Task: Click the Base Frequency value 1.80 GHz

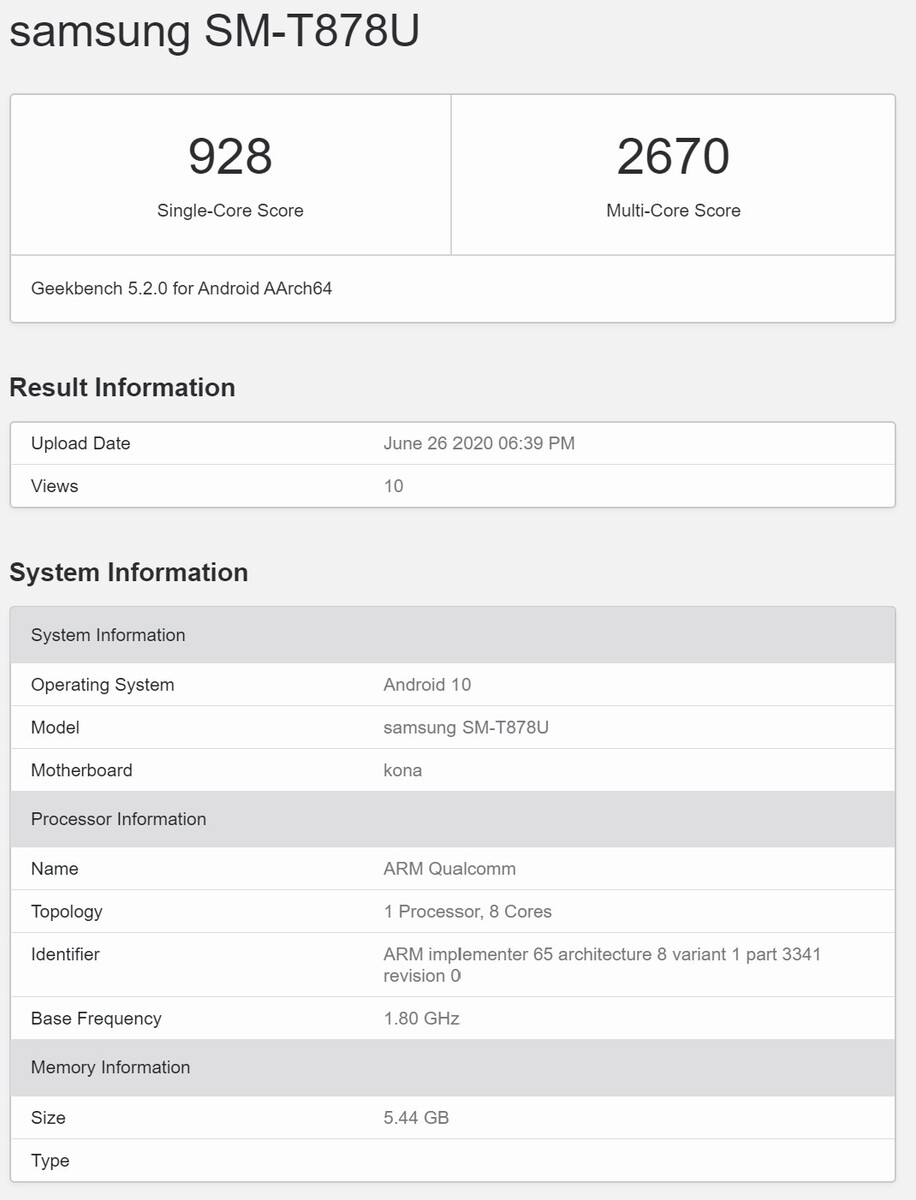Action: pyautogui.click(x=421, y=1019)
